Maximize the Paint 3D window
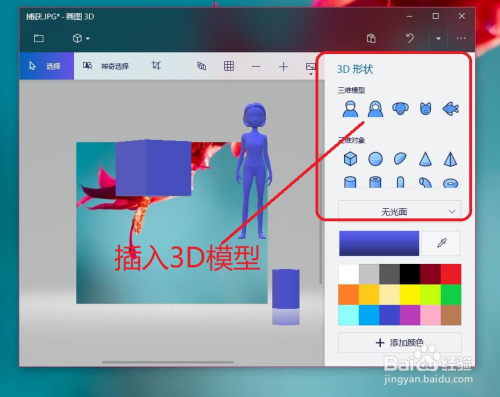 click(x=436, y=16)
